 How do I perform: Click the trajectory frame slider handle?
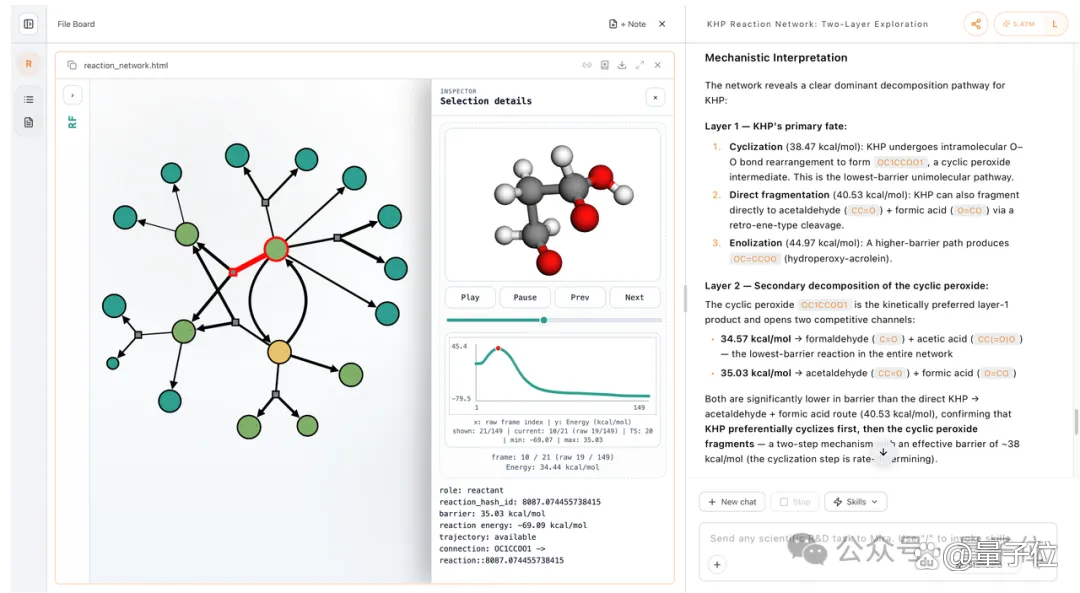coord(544,320)
